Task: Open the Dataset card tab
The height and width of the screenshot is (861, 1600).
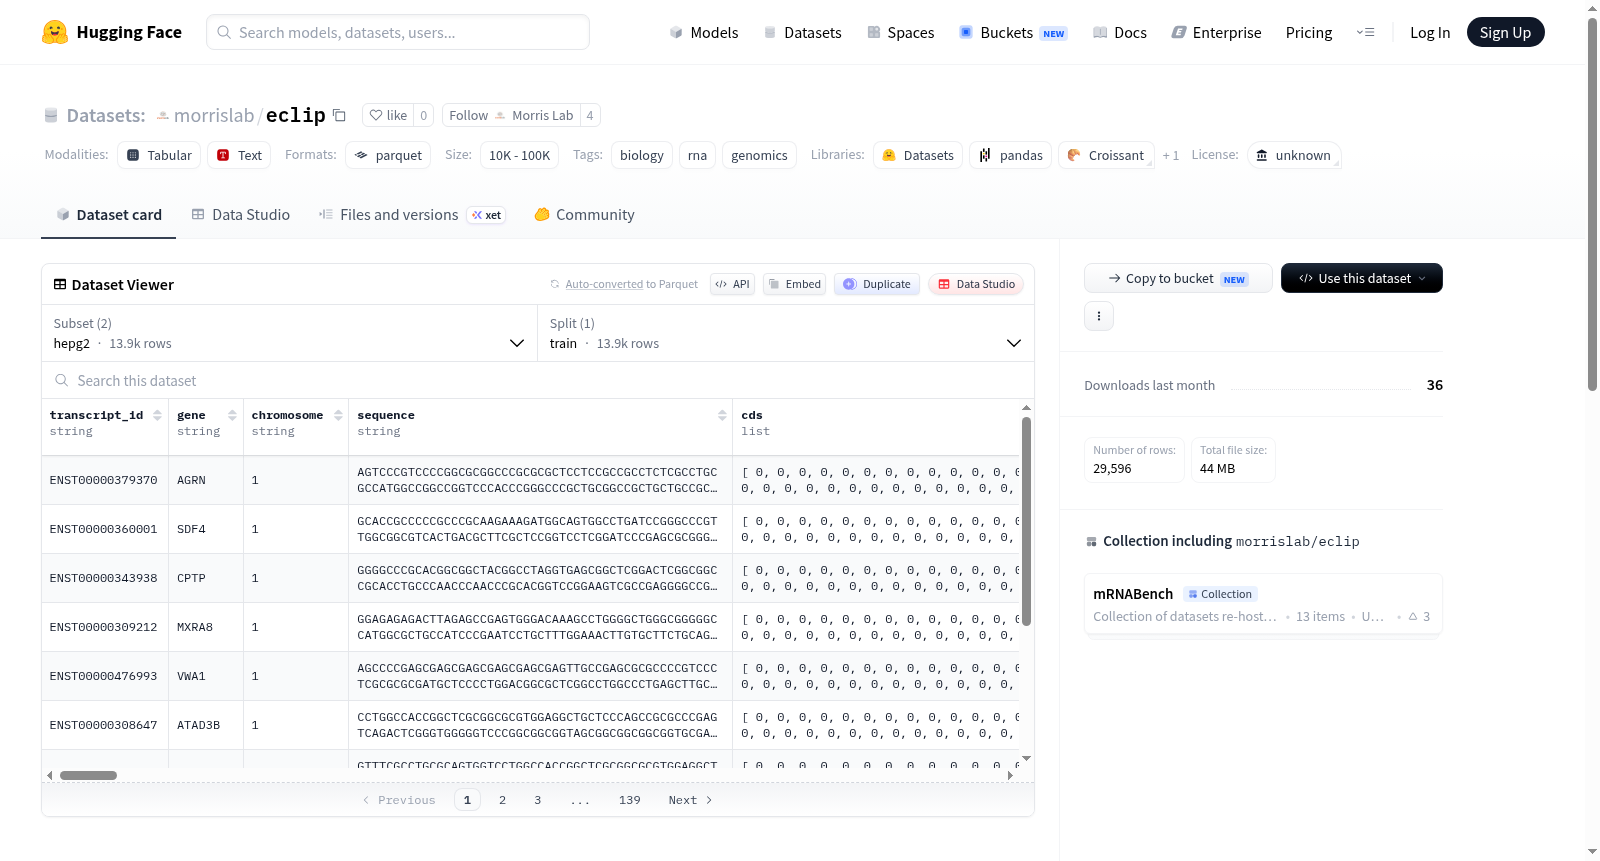Action: pos(109,215)
